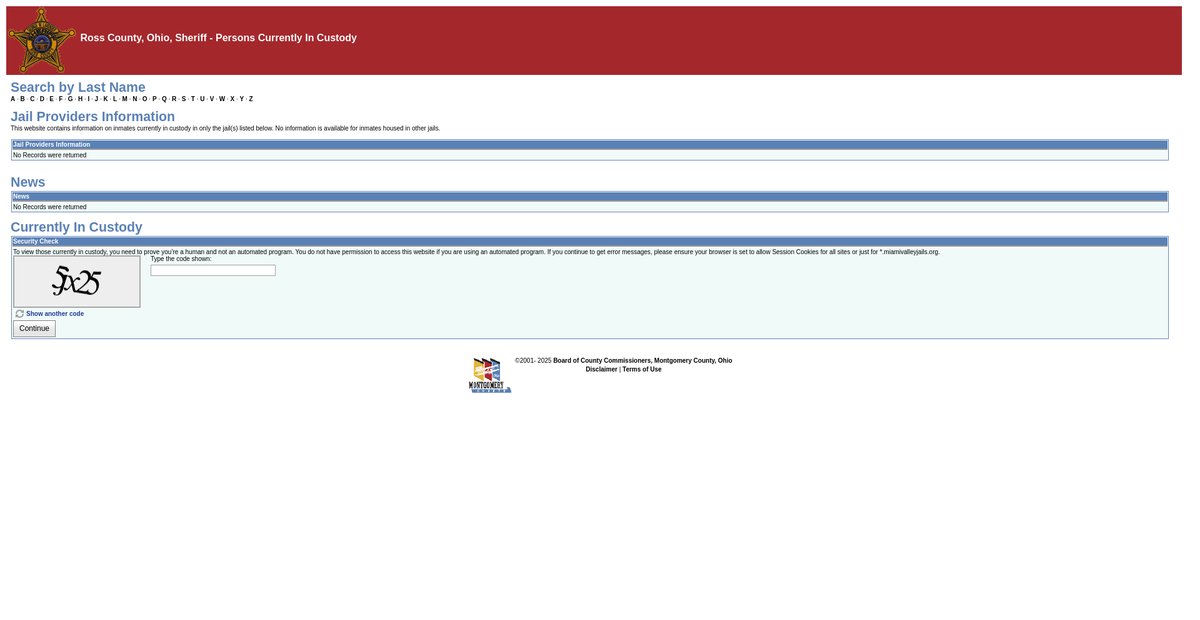
Task: Search last names starting with Q
Action: [x=164, y=99]
